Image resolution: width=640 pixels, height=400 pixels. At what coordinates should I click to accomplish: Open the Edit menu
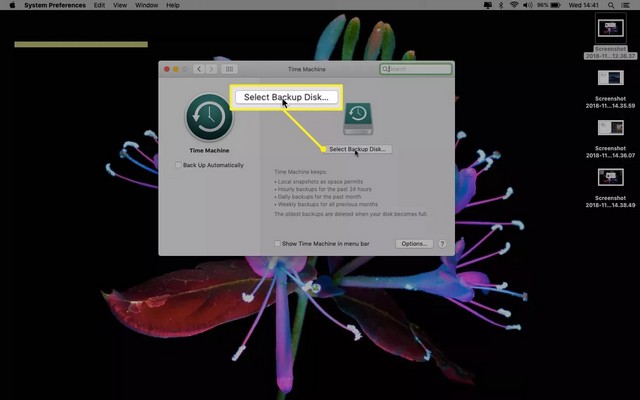pyautogui.click(x=99, y=5)
